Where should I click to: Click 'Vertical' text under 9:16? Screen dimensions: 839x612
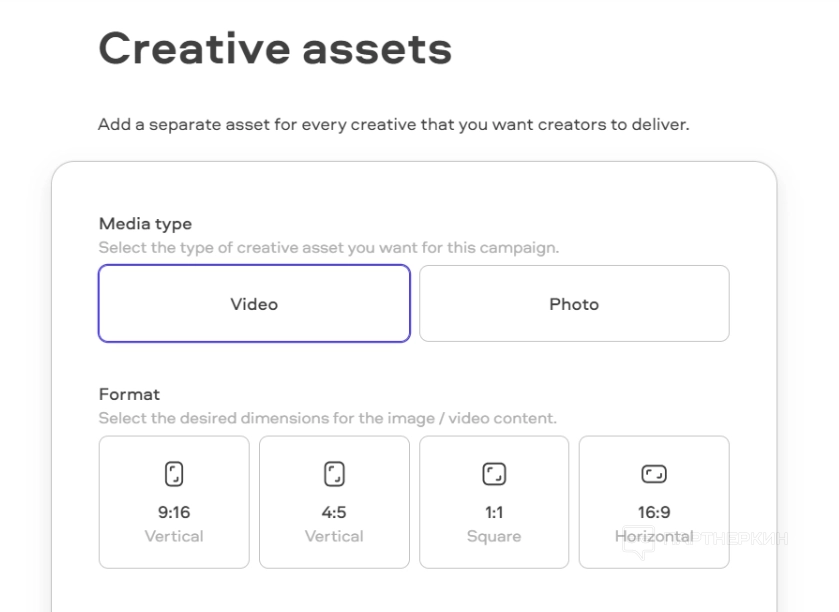tap(174, 536)
